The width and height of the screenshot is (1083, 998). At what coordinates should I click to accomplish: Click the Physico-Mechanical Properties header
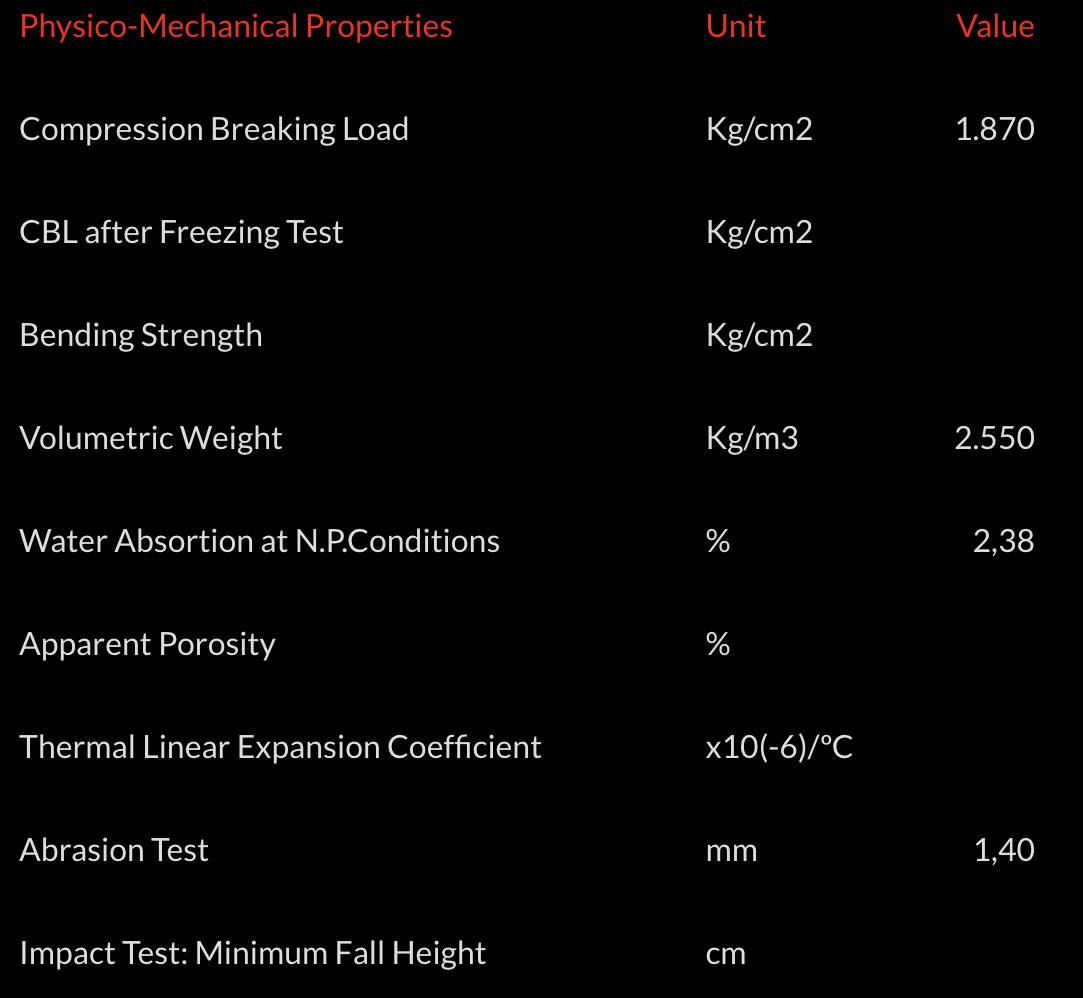[x=236, y=26]
